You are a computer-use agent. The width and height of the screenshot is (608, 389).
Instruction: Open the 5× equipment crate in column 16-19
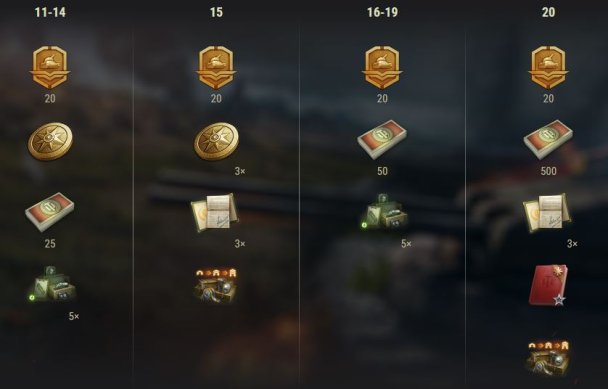(x=384, y=213)
